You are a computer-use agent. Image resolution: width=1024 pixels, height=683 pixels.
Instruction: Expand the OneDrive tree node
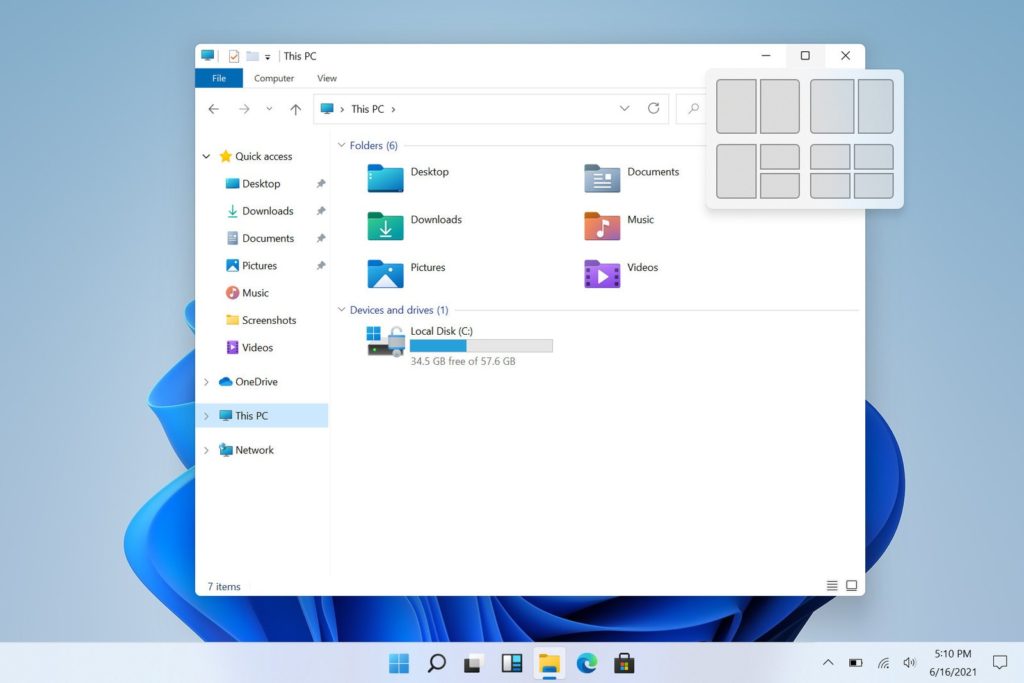(207, 382)
